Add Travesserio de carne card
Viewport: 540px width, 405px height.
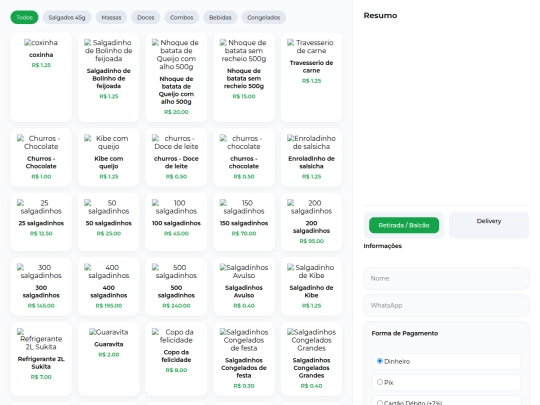pos(311,77)
